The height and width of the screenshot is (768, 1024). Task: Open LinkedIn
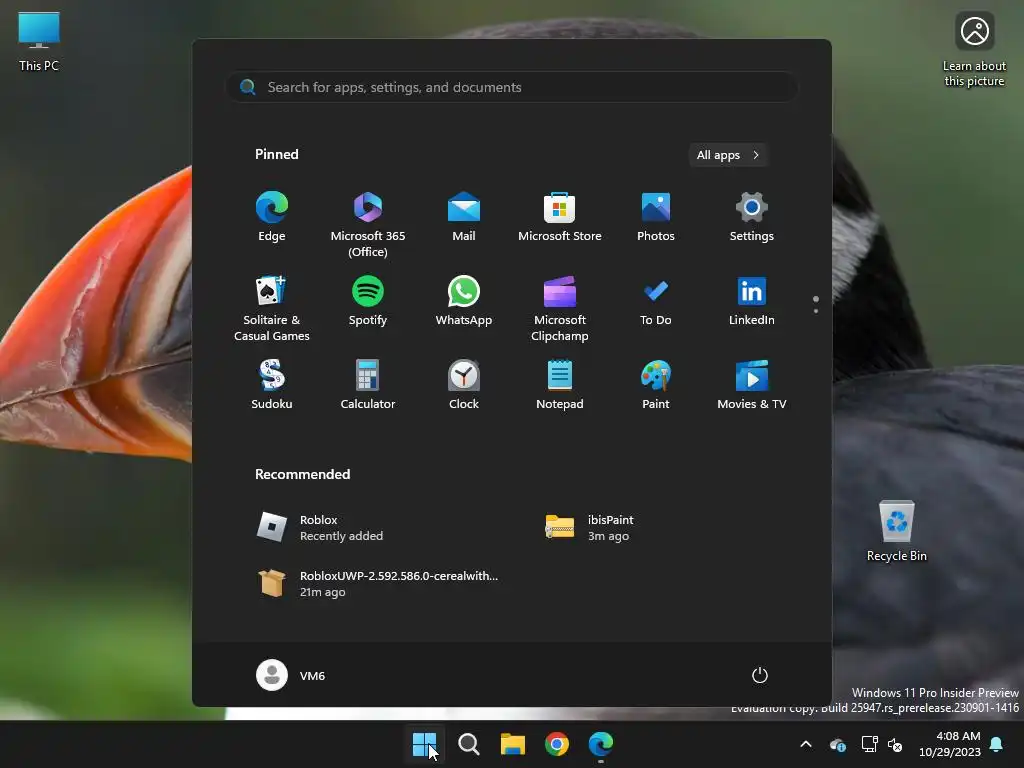[752, 302]
